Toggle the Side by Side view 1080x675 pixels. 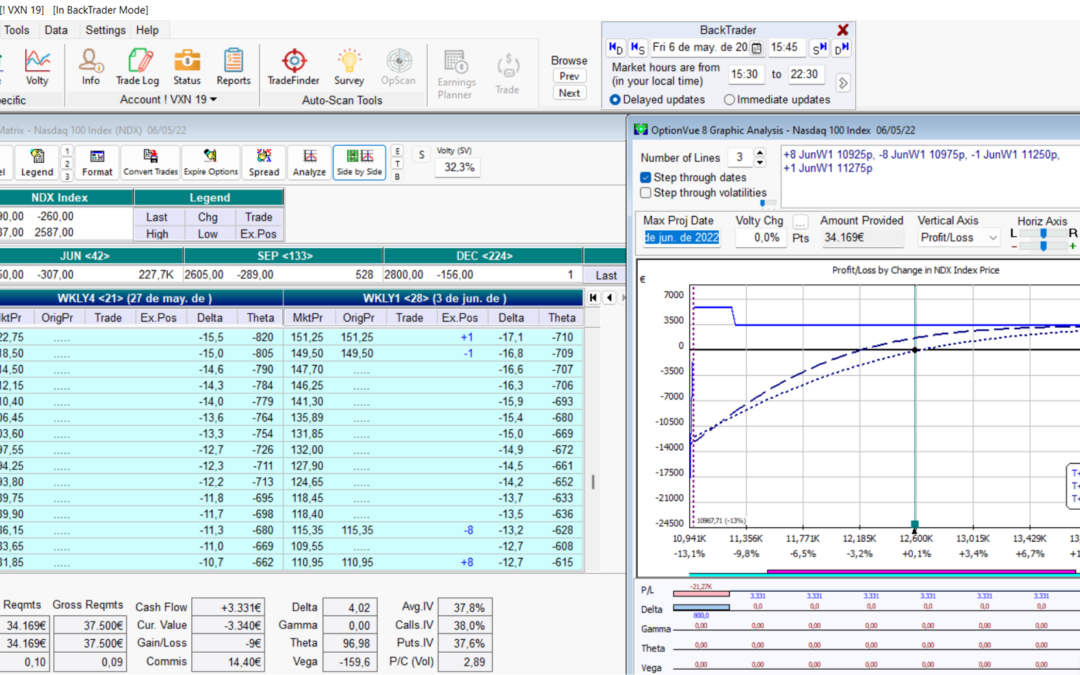(360, 163)
